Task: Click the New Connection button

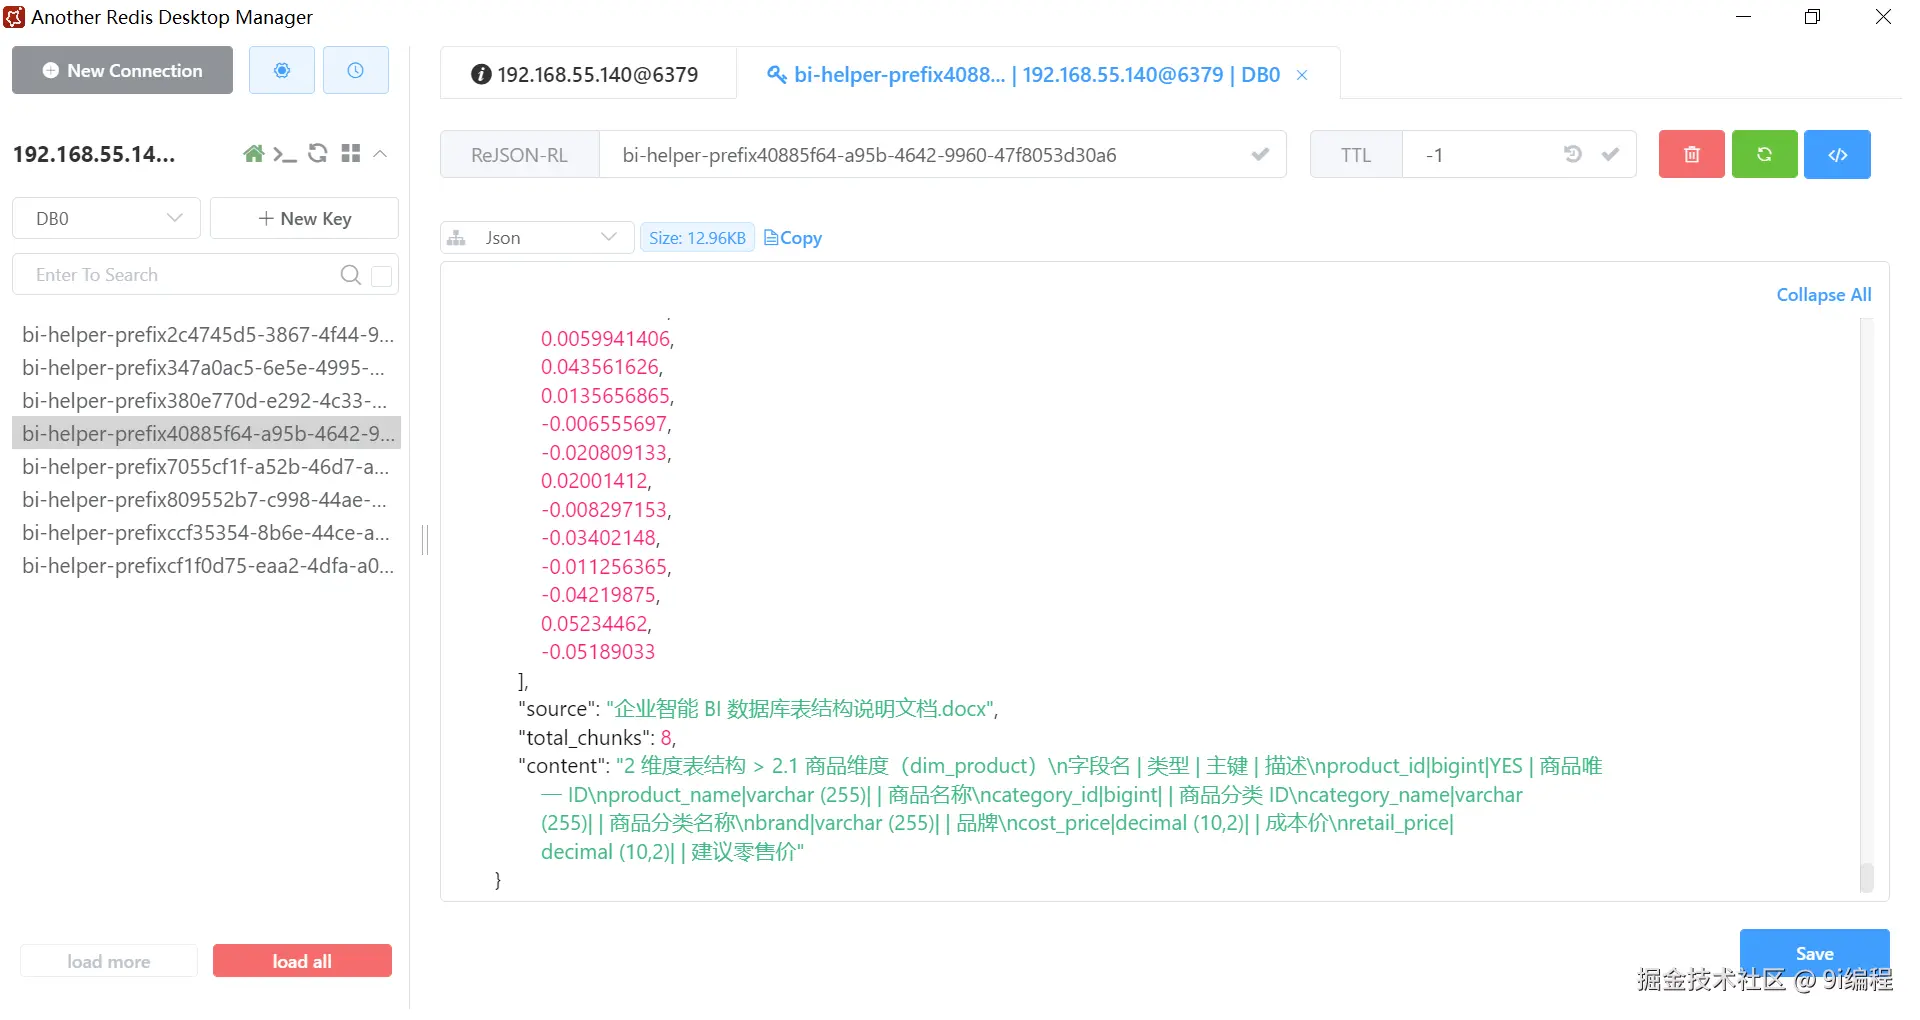Action: tap(122, 70)
